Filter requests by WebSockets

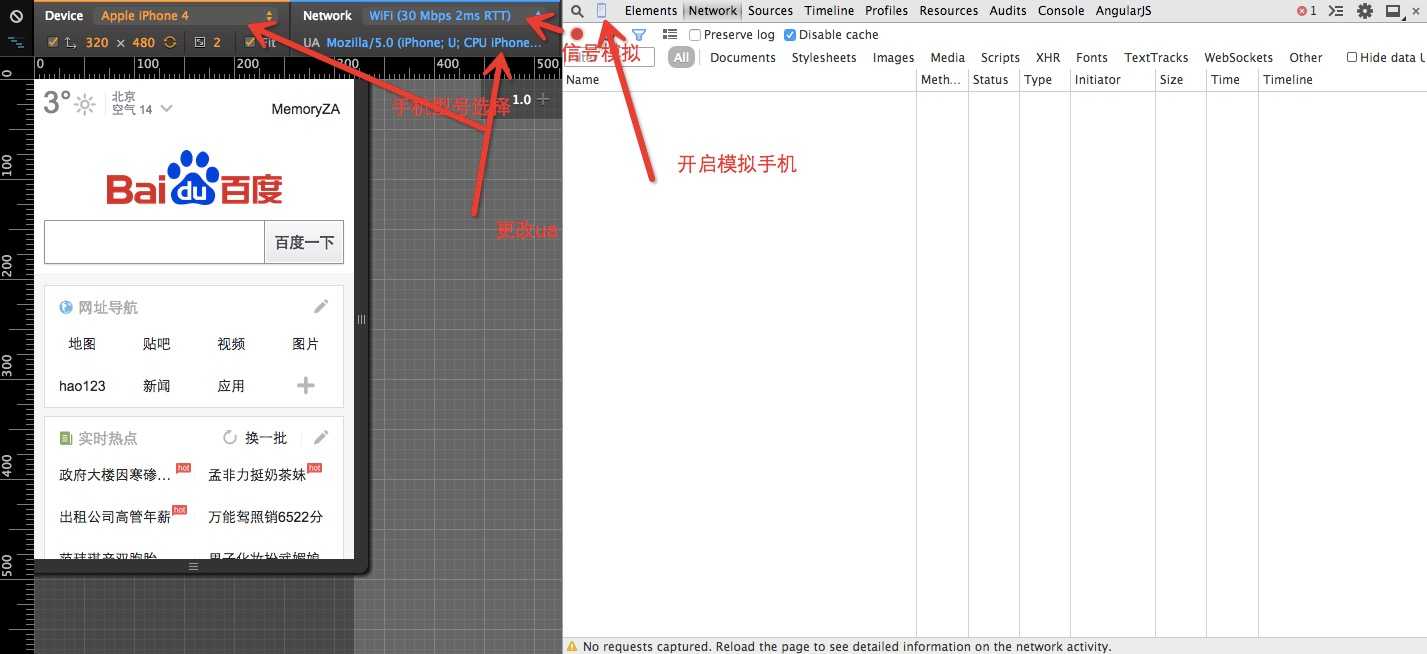(1238, 57)
